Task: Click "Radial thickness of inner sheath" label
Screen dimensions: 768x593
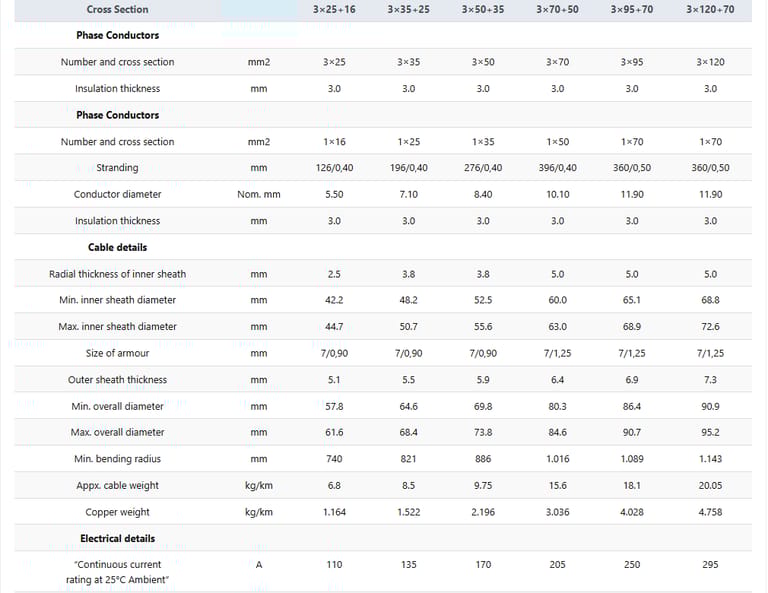Action: coord(117,274)
